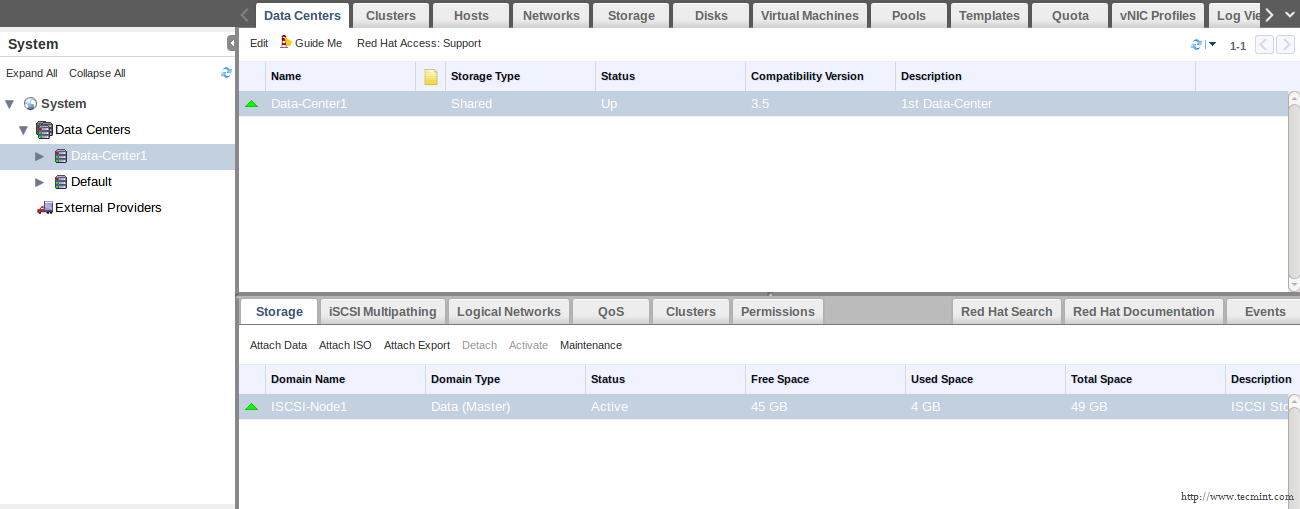This screenshot has height=509, width=1300.
Task: Click the Attach ISO action
Action: [345, 345]
